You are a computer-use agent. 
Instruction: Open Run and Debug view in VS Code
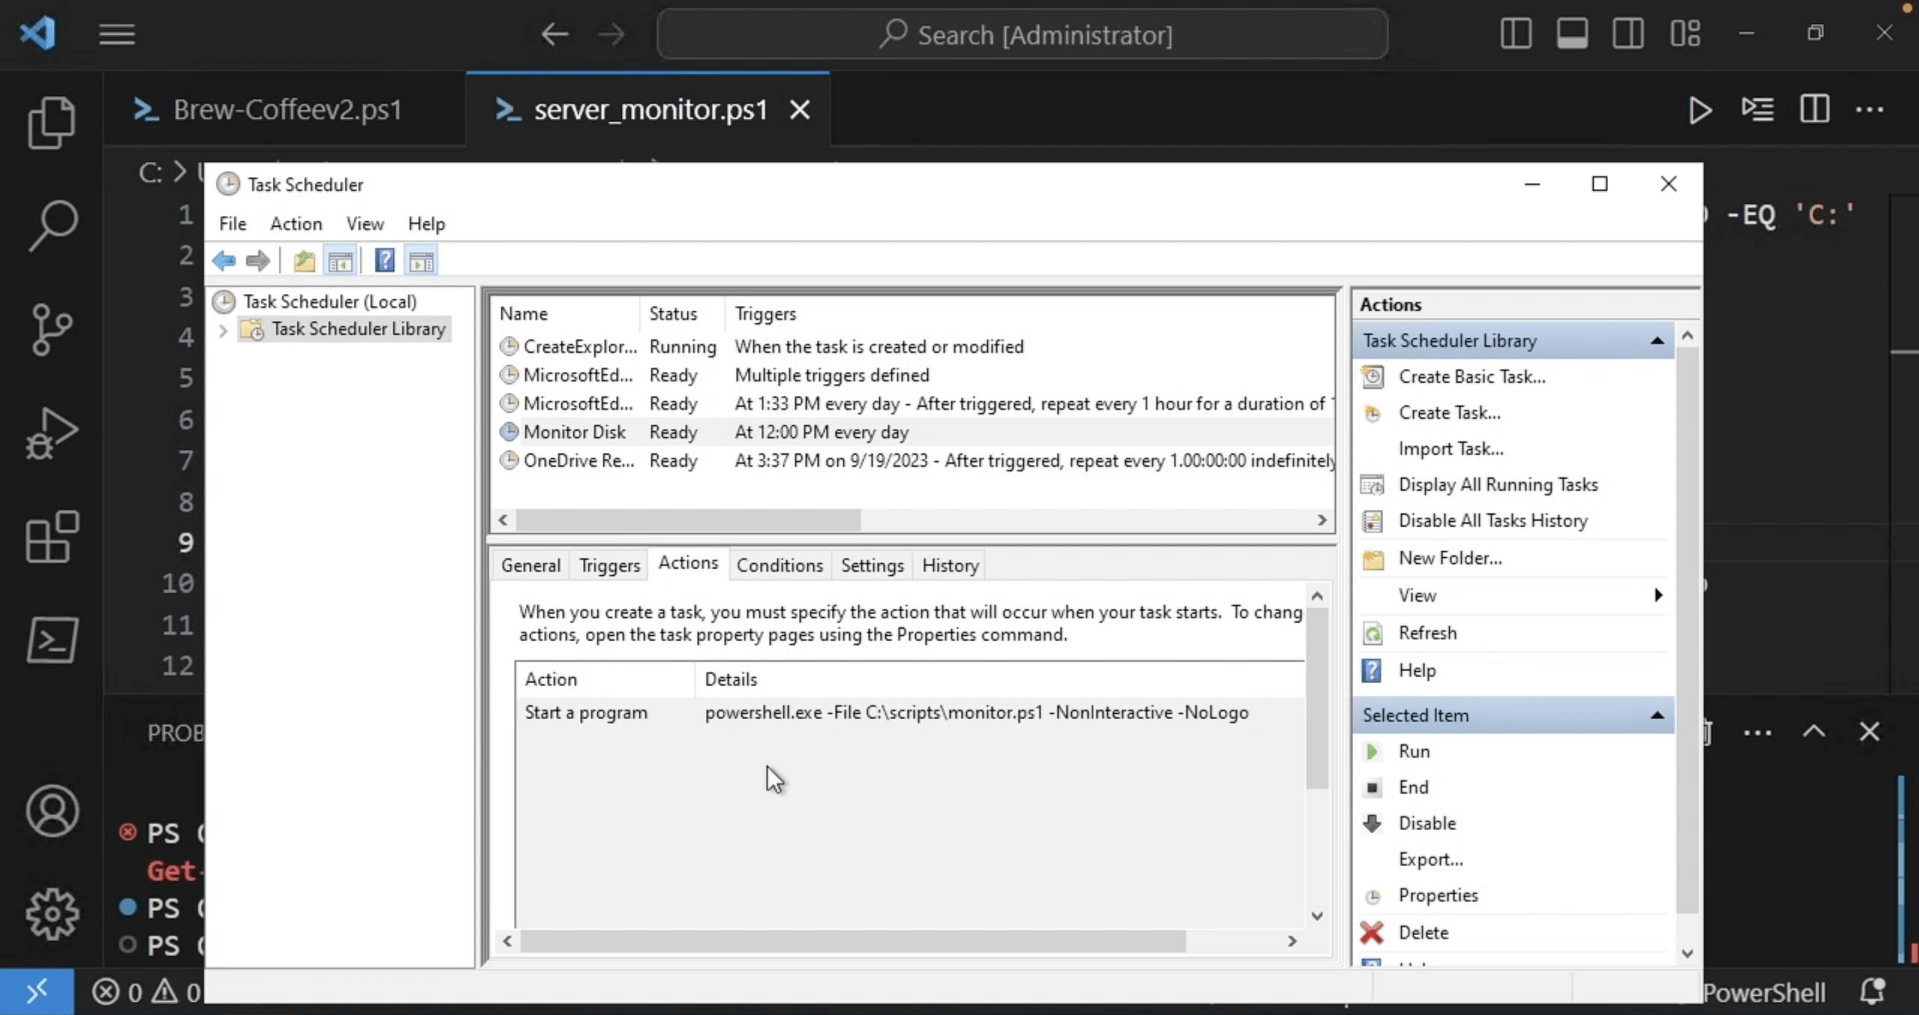[x=52, y=433]
